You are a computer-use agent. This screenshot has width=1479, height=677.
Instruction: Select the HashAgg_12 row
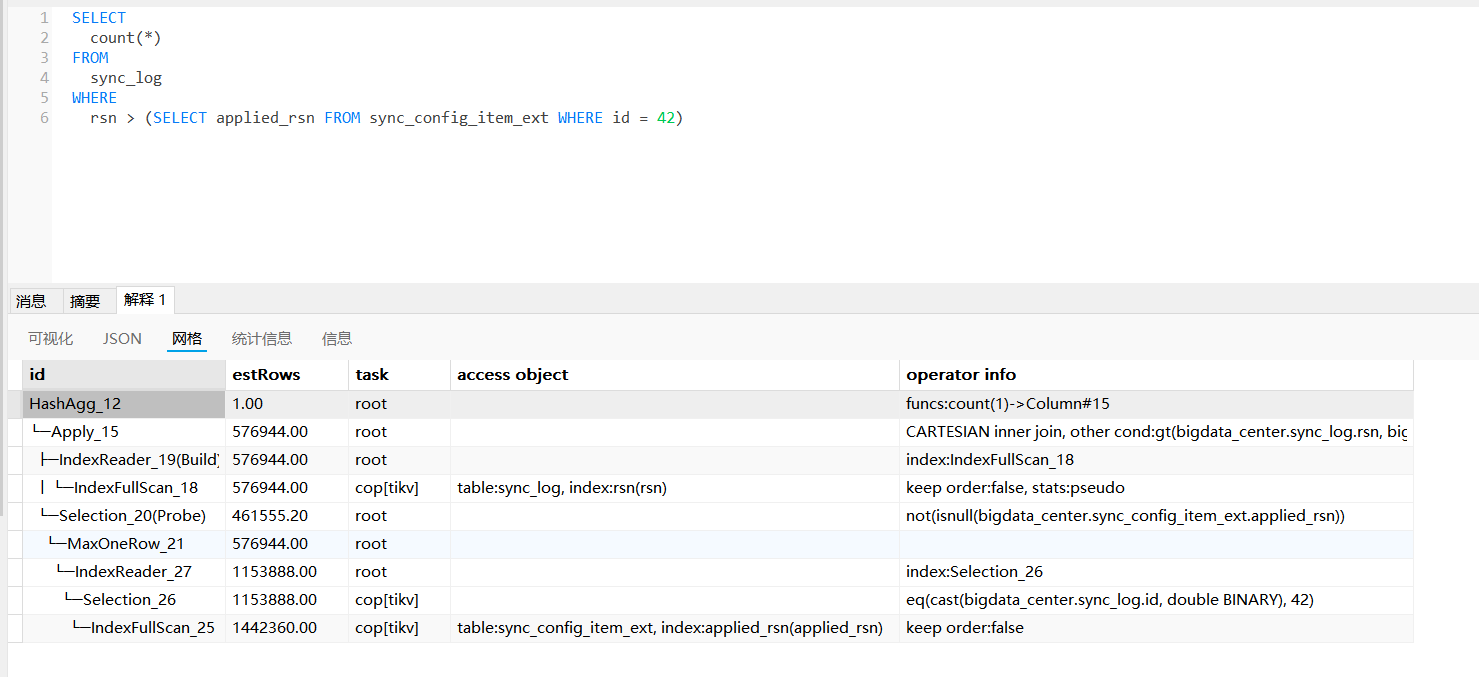click(x=75, y=404)
